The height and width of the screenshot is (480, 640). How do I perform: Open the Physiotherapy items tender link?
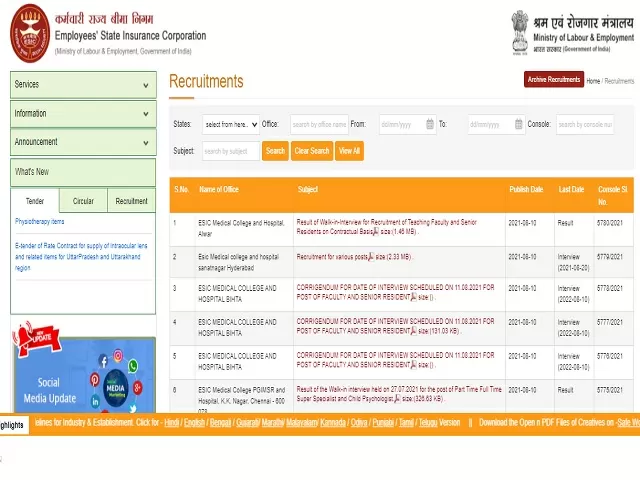(40, 222)
